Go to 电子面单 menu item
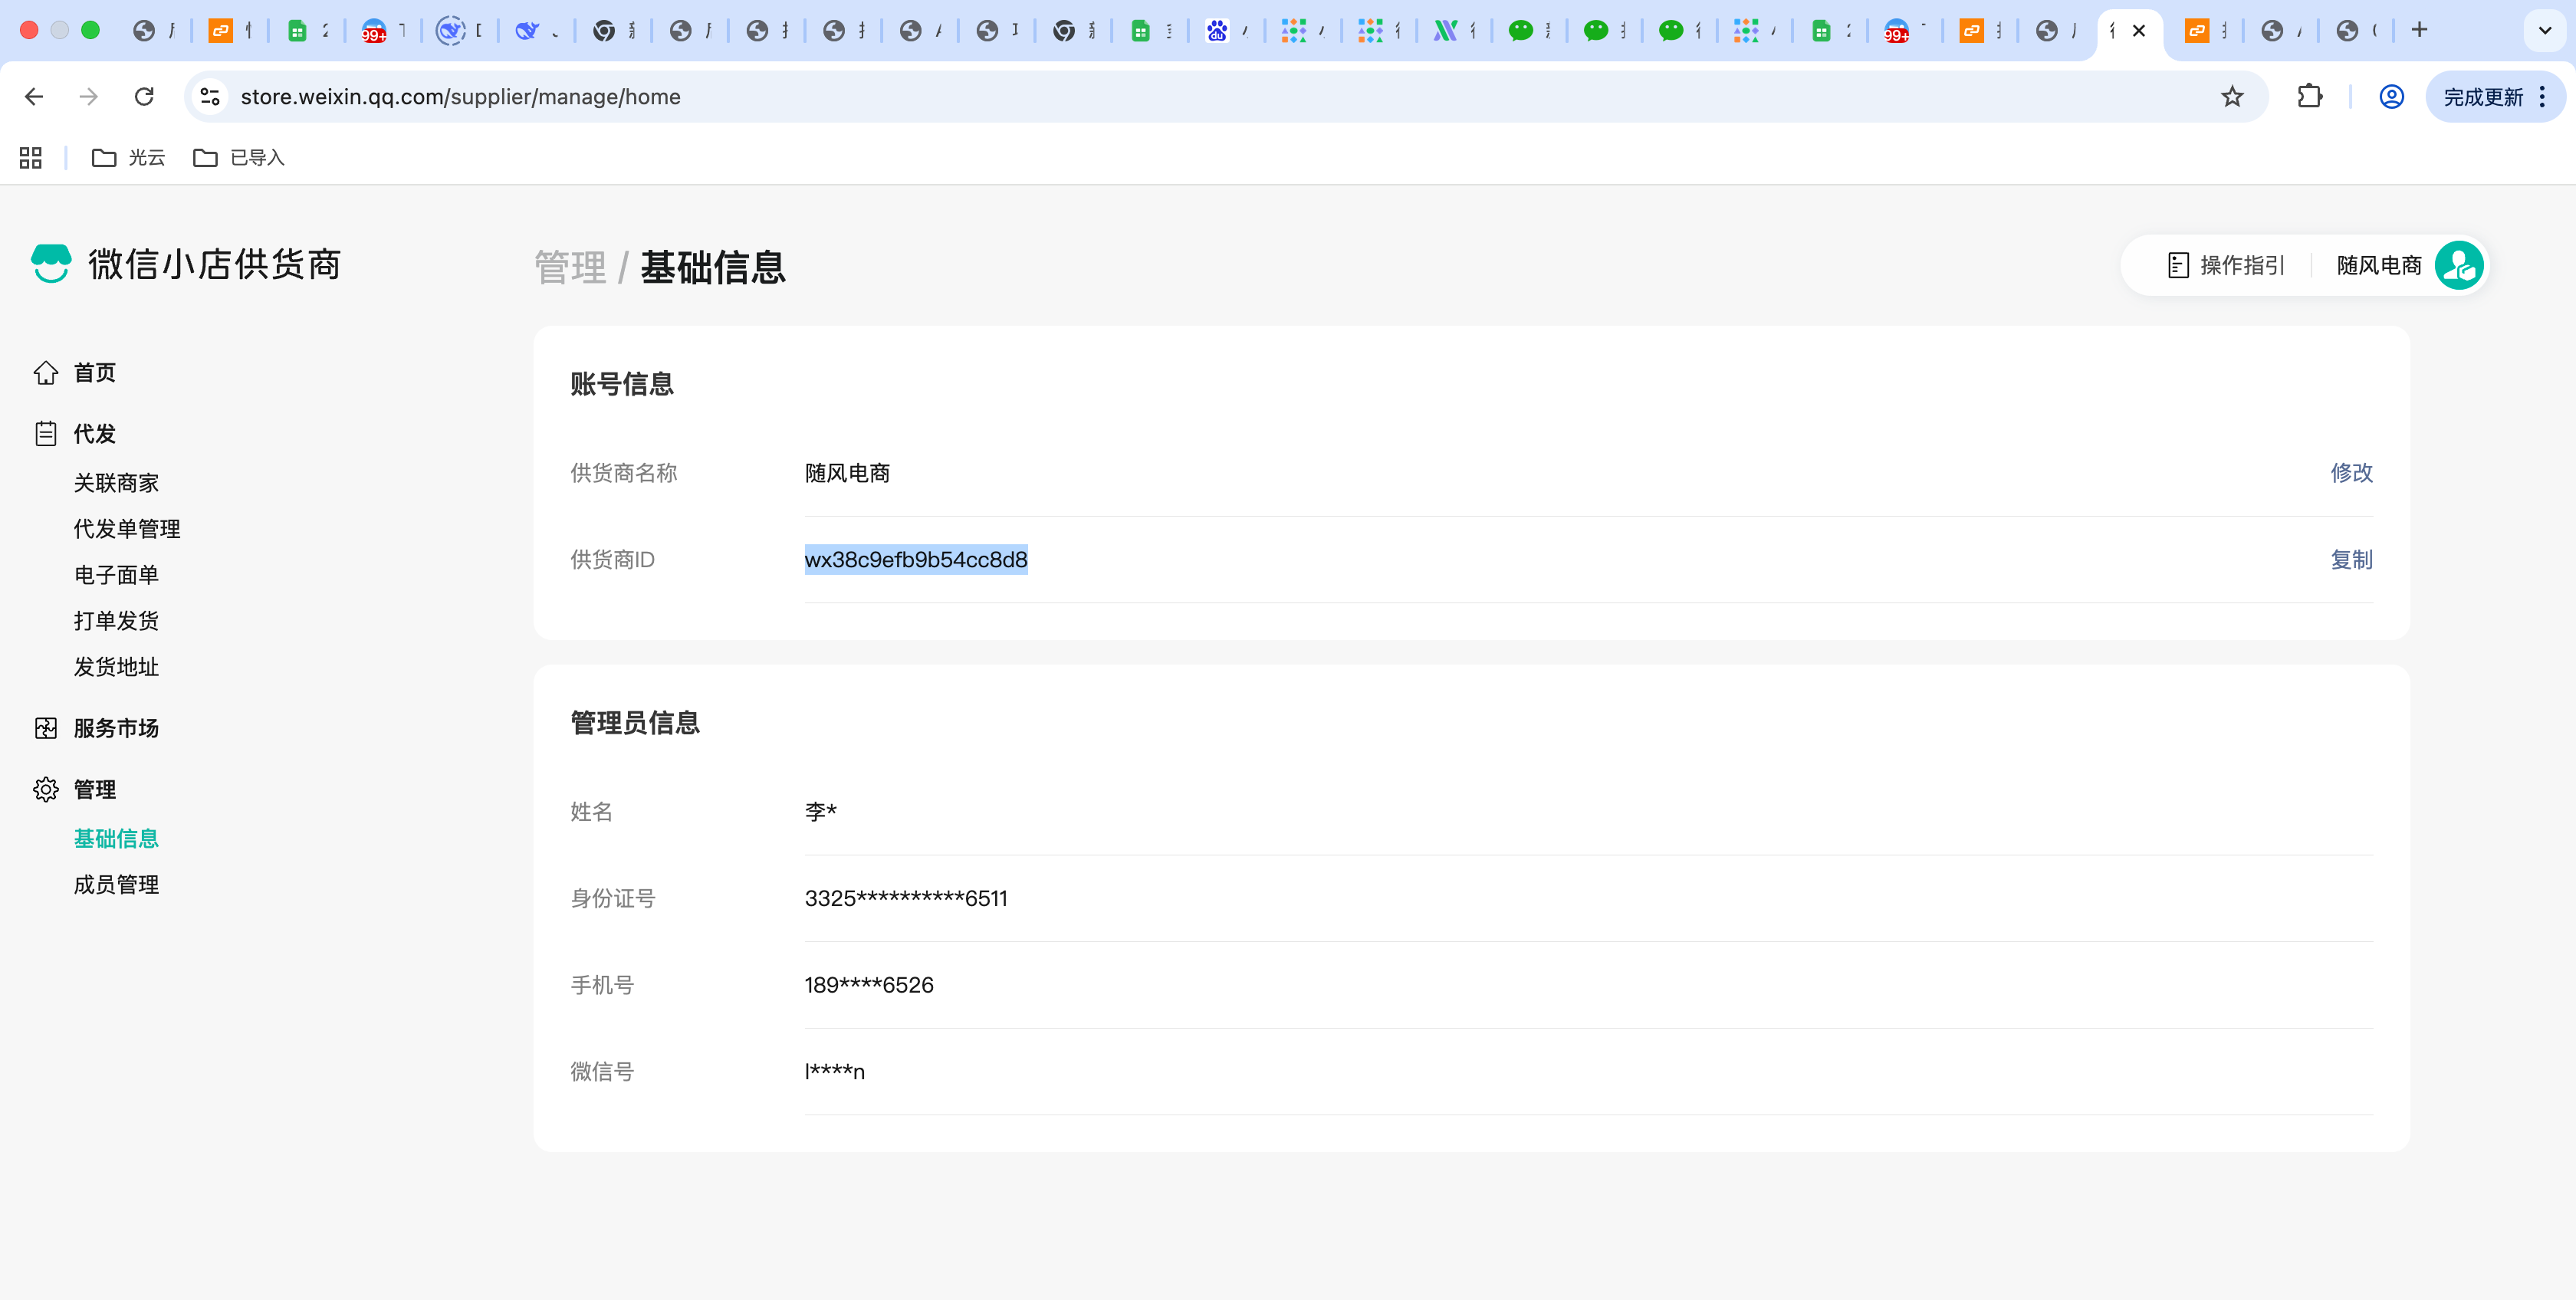Image resolution: width=2576 pixels, height=1300 pixels. coord(116,575)
